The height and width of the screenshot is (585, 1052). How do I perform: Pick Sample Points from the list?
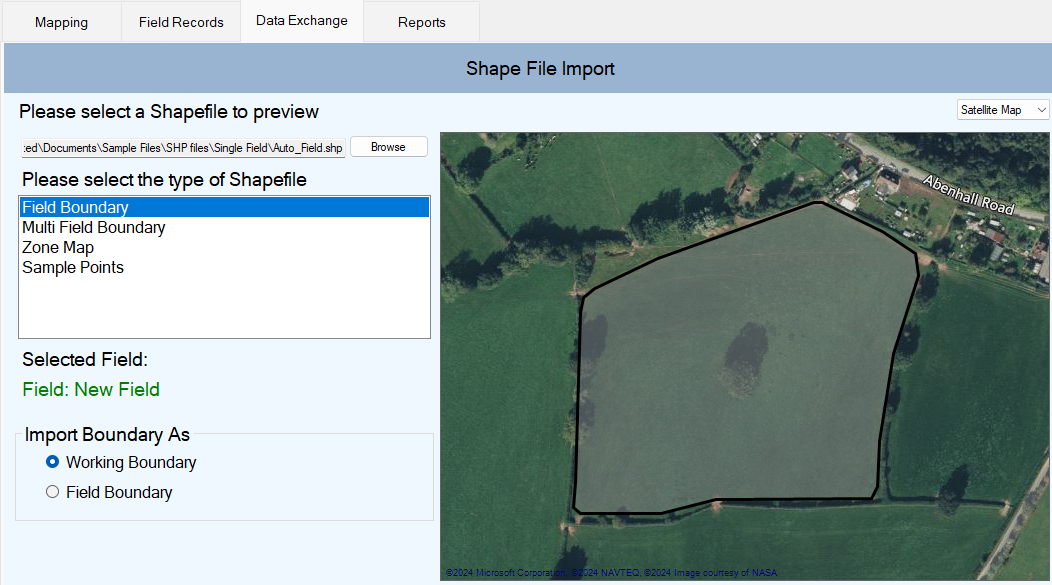coord(72,268)
